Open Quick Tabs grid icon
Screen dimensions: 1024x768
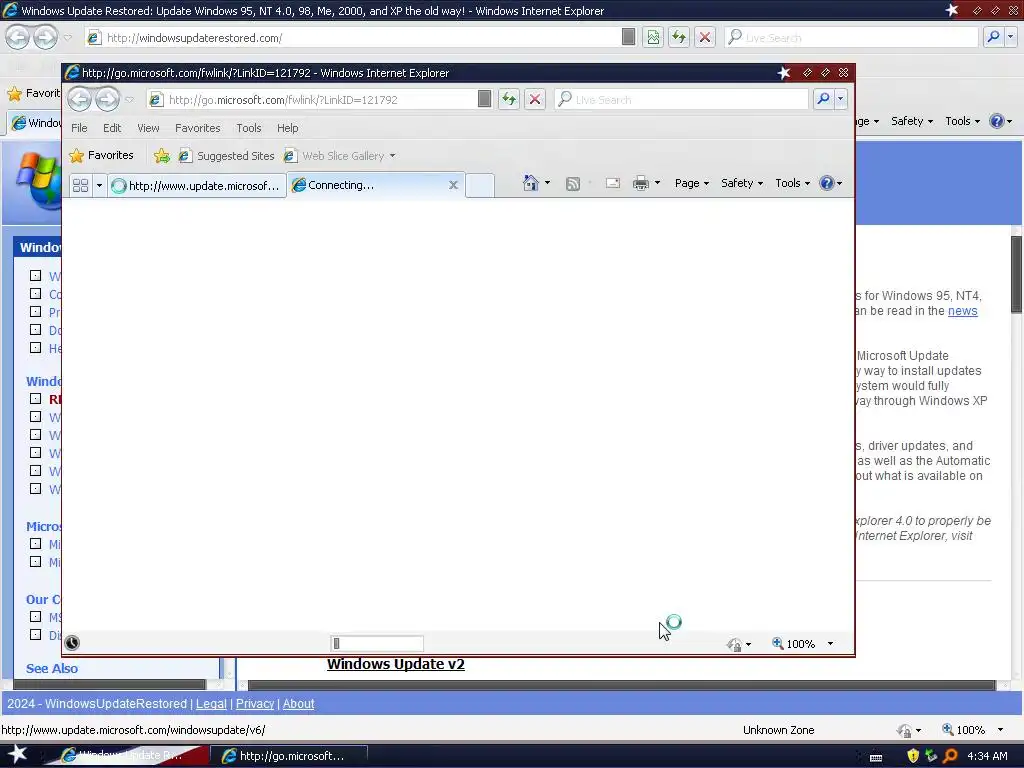80,185
